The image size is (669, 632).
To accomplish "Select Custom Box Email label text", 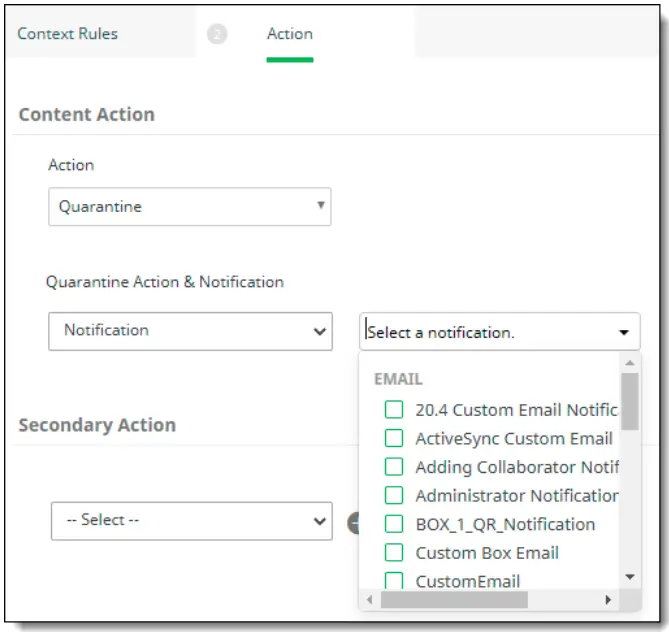I will click(x=487, y=553).
